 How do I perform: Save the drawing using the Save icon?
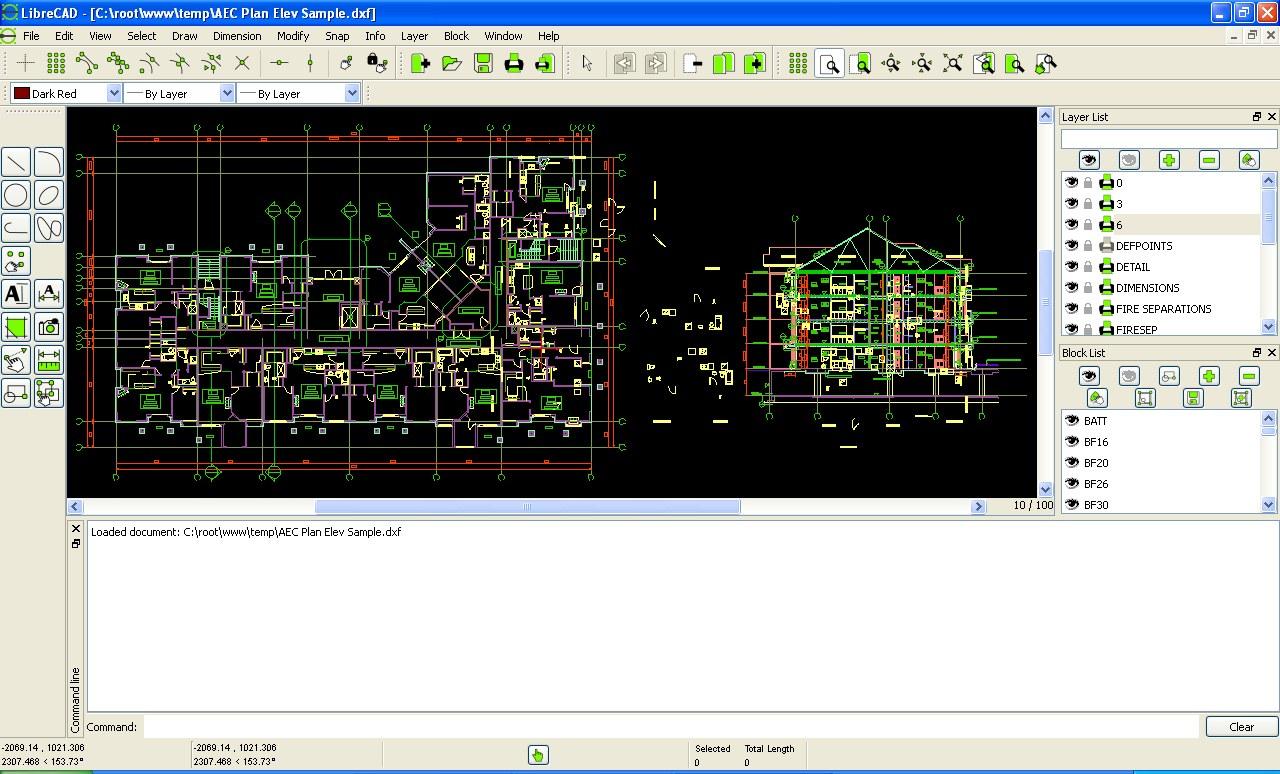coord(483,62)
